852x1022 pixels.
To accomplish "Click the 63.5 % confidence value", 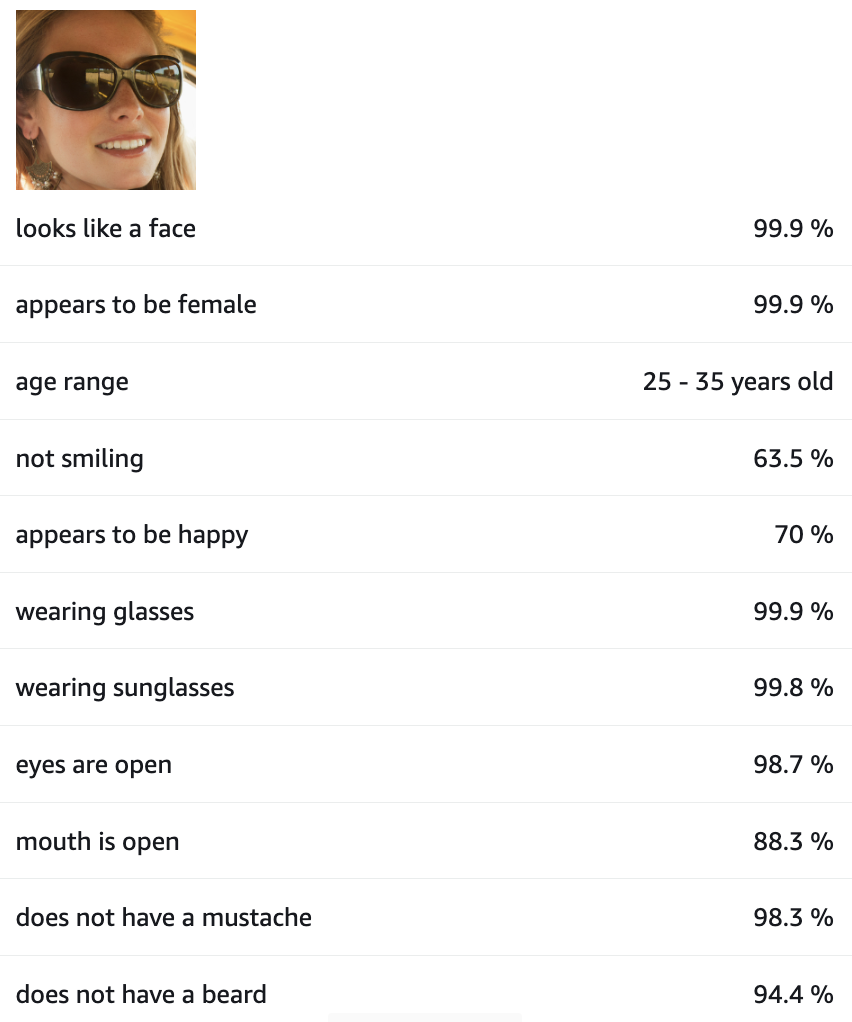I will tap(793, 458).
